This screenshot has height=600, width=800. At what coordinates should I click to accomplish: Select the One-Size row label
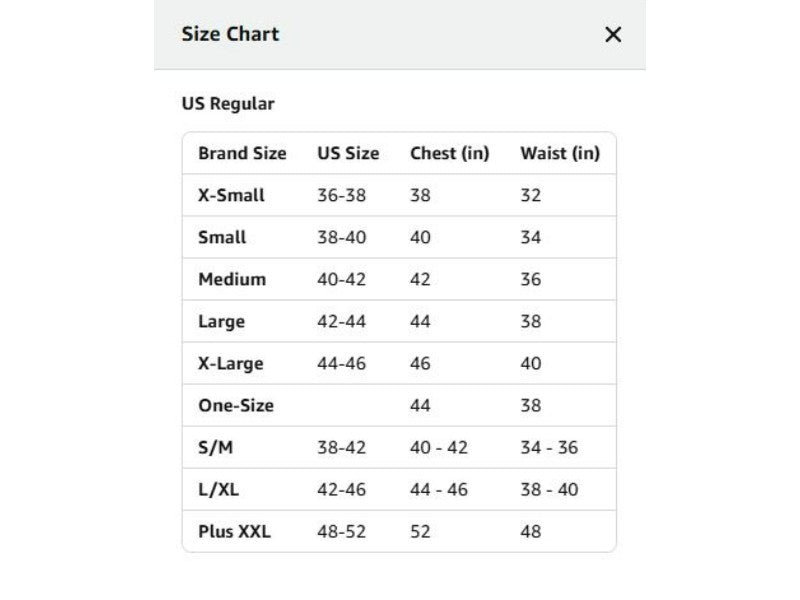point(236,406)
